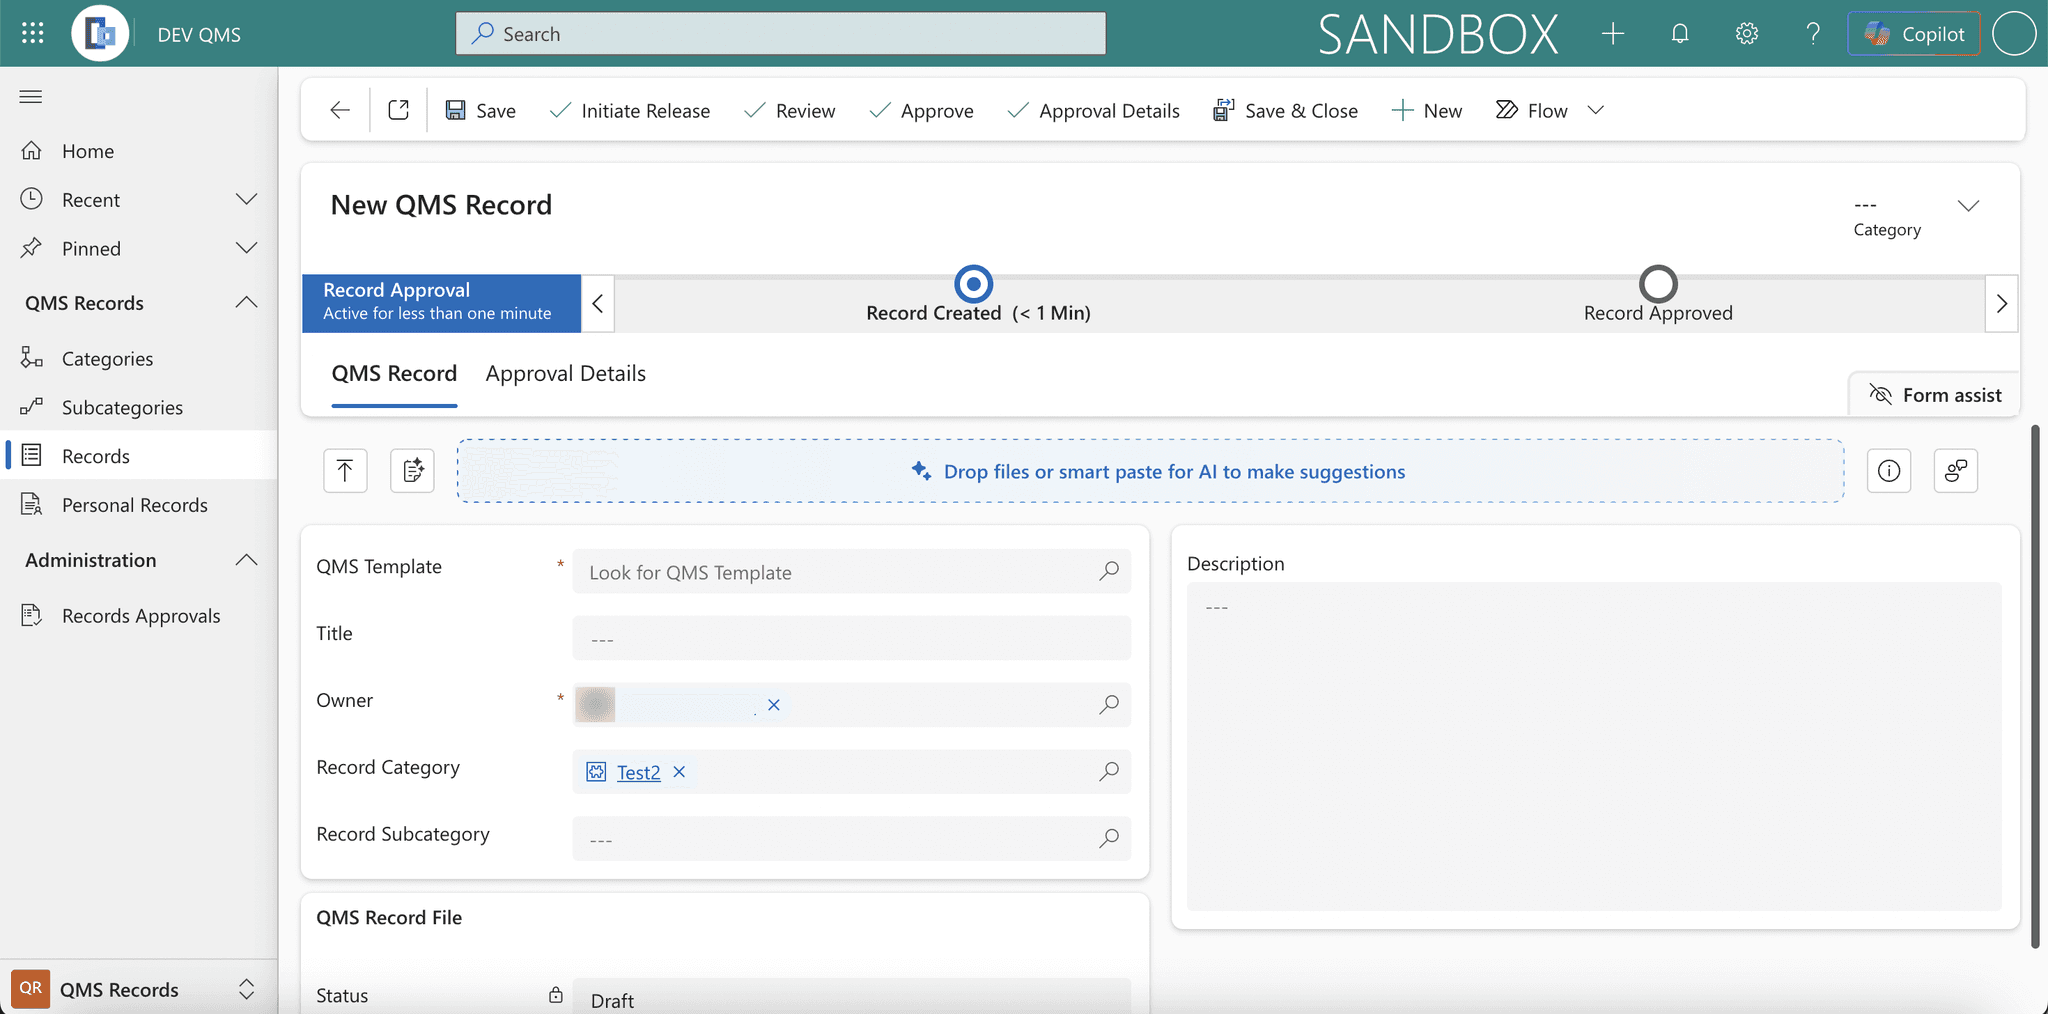2048x1014 pixels.
Task: Click the Approve command
Action: point(922,110)
